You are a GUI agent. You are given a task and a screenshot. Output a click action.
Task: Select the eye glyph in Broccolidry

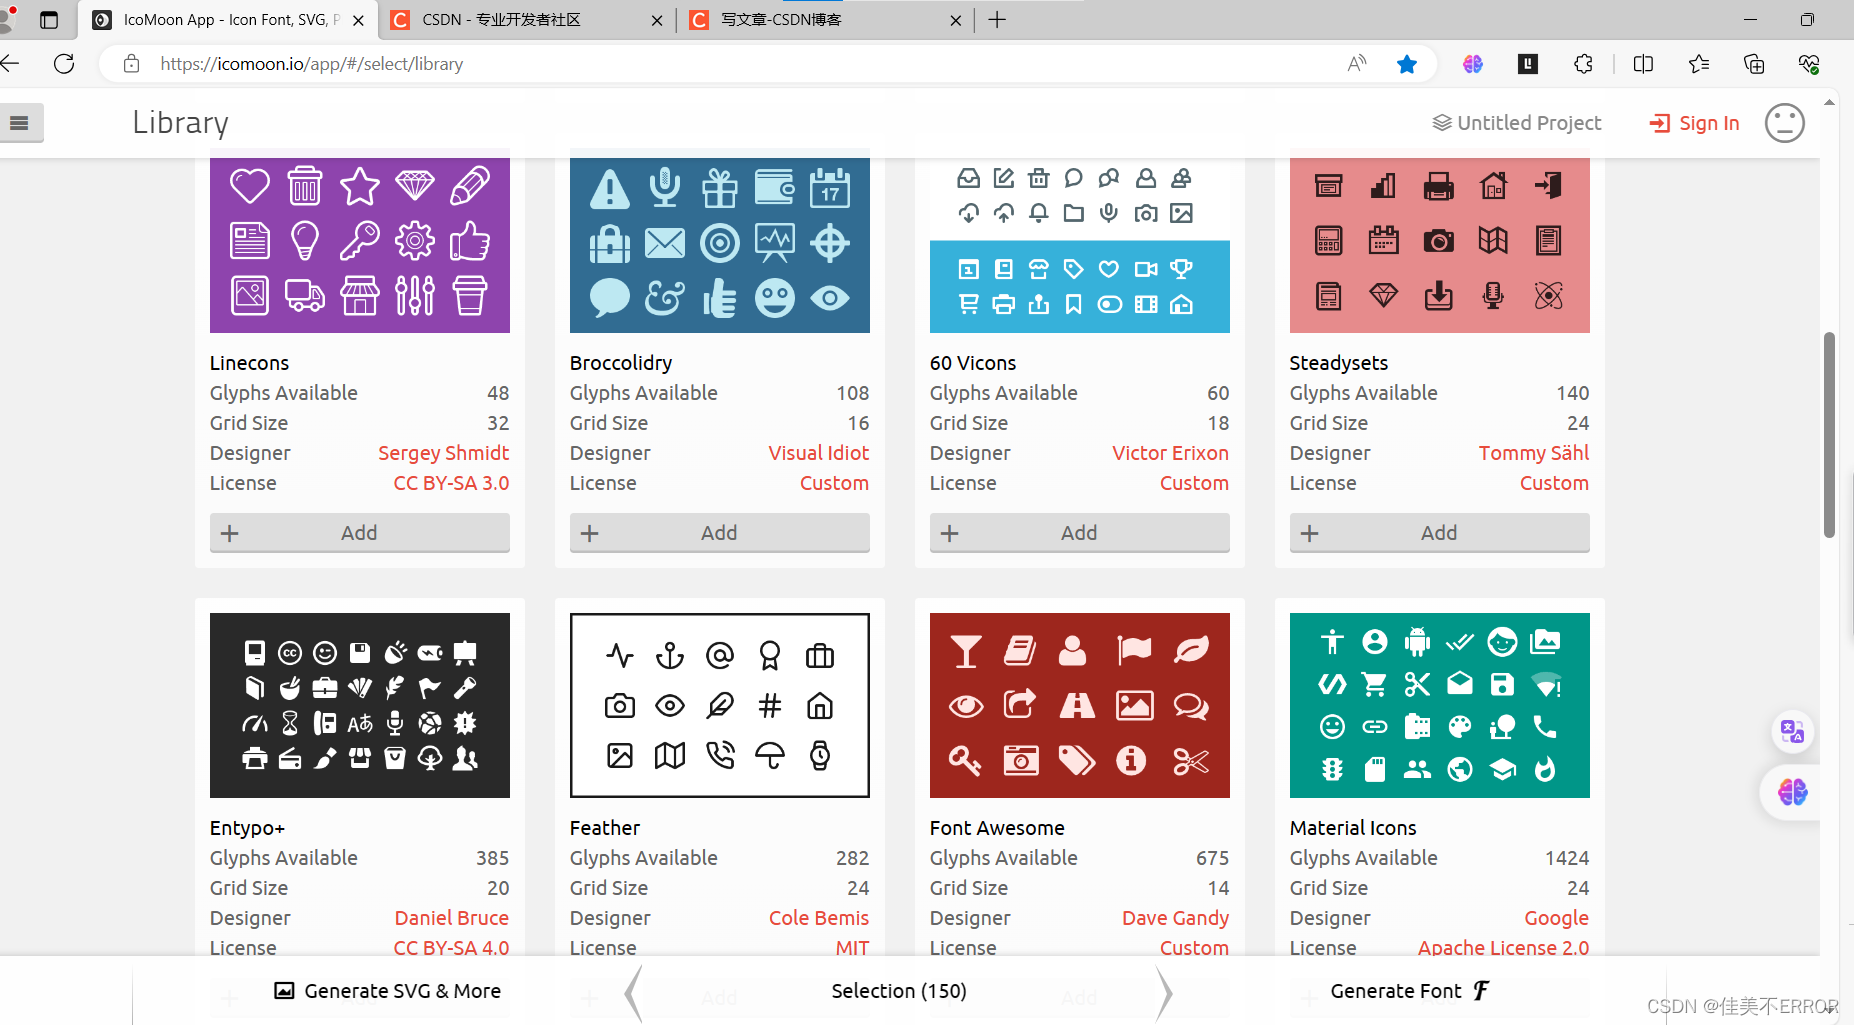[x=830, y=298]
